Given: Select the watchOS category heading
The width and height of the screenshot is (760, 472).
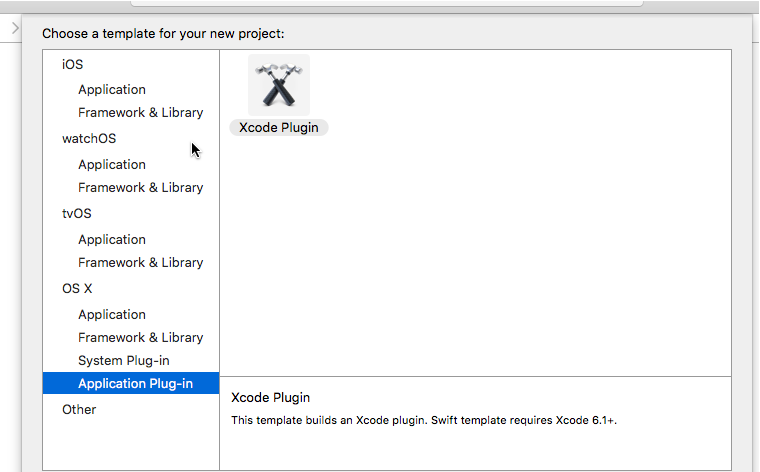Looking at the screenshot, I should 89,139.
